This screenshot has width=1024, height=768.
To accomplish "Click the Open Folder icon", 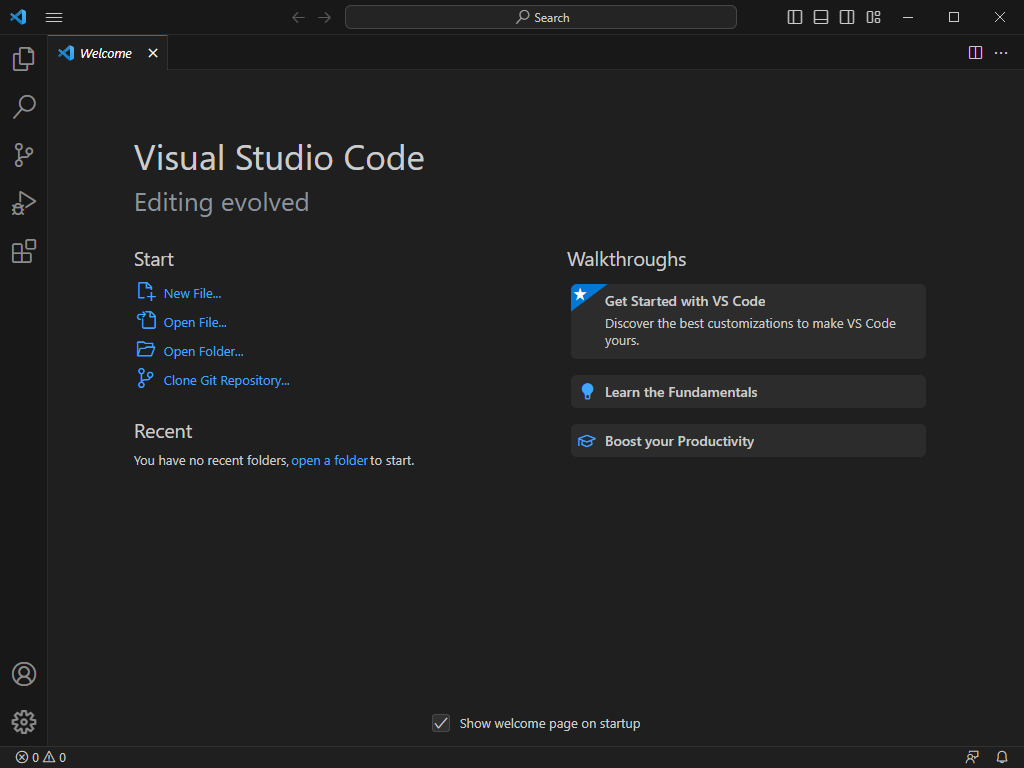I will [x=146, y=349].
